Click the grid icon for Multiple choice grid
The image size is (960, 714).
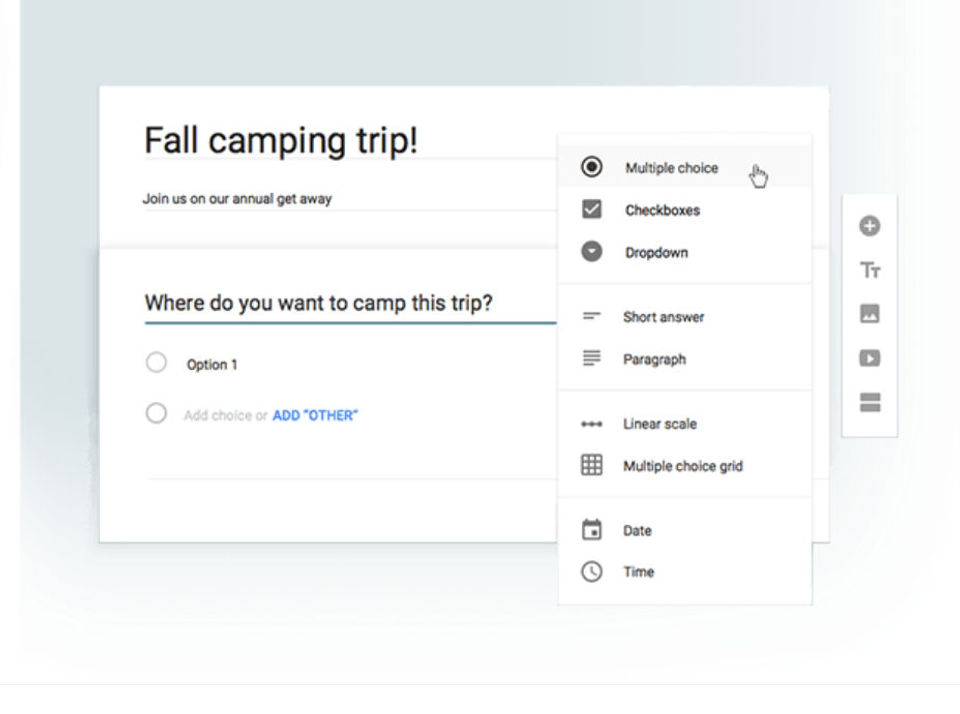point(592,465)
